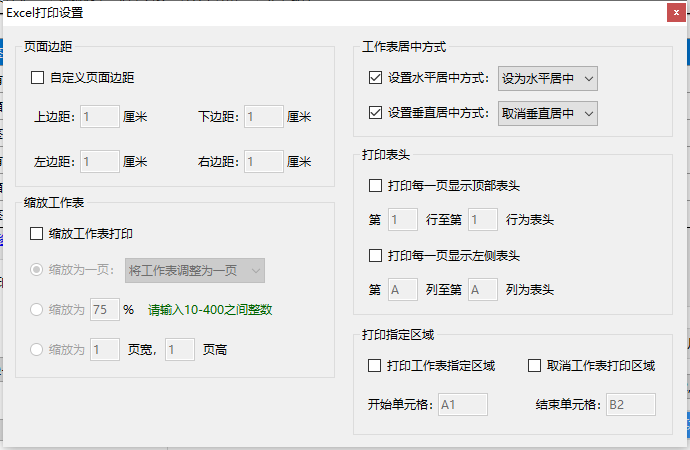Screen dimensions: 690x450
Task: Click the 工作表居中方式 group label
Action: click(404, 47)
